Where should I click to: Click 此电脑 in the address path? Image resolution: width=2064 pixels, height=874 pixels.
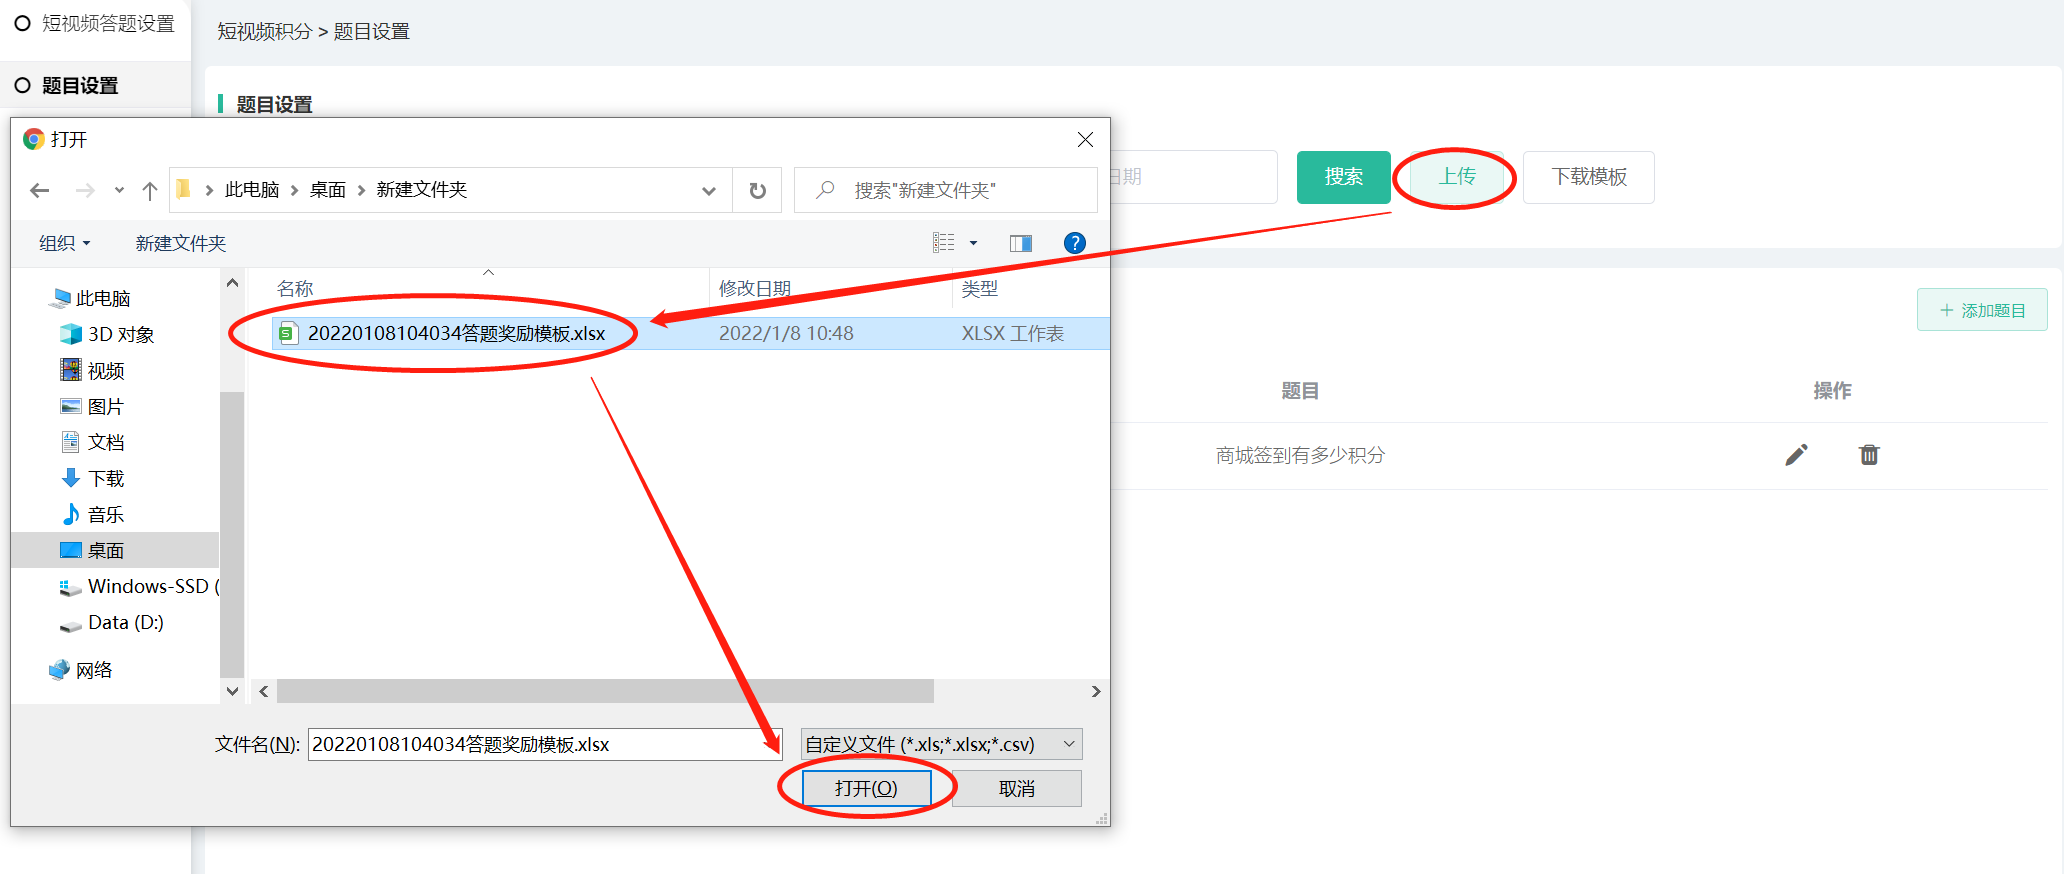click(252, 190)
